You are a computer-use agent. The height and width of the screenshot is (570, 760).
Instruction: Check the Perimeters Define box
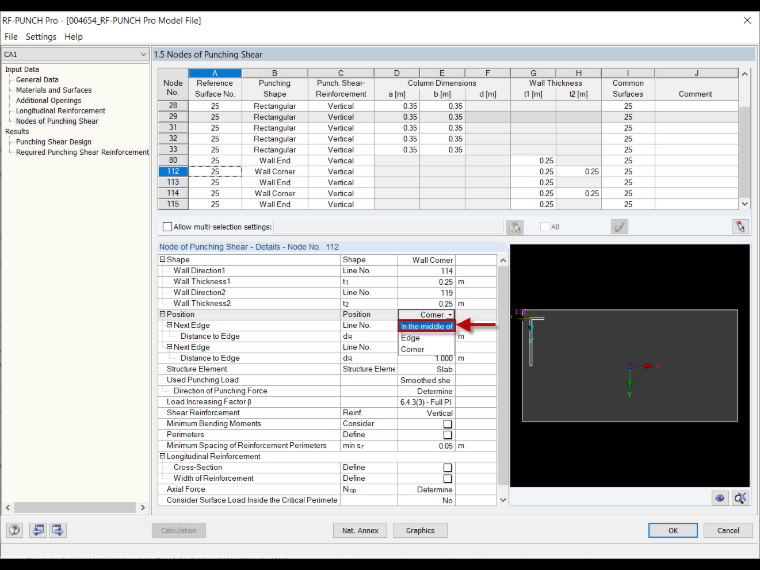point(447,435)
